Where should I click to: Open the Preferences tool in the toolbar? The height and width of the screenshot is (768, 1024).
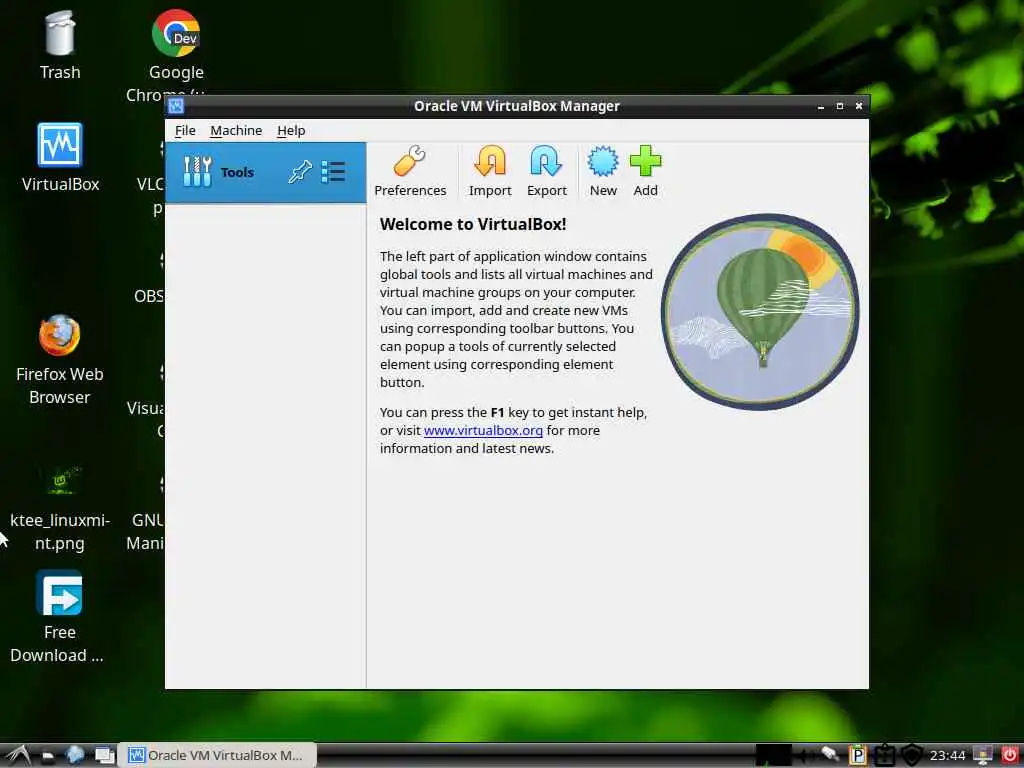coord(410,171)
